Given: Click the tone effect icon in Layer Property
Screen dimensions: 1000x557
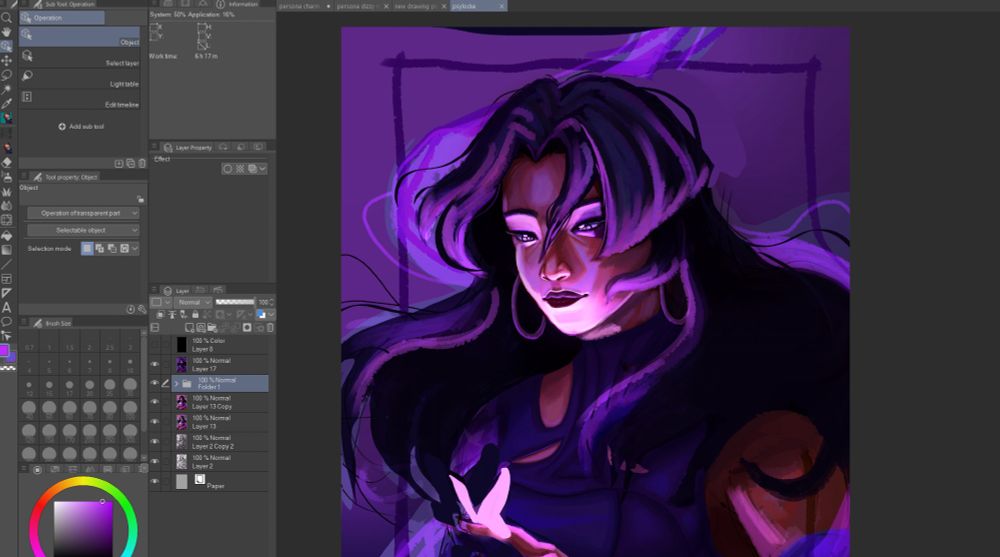Looking at the screenshot, I should [240, 168].
